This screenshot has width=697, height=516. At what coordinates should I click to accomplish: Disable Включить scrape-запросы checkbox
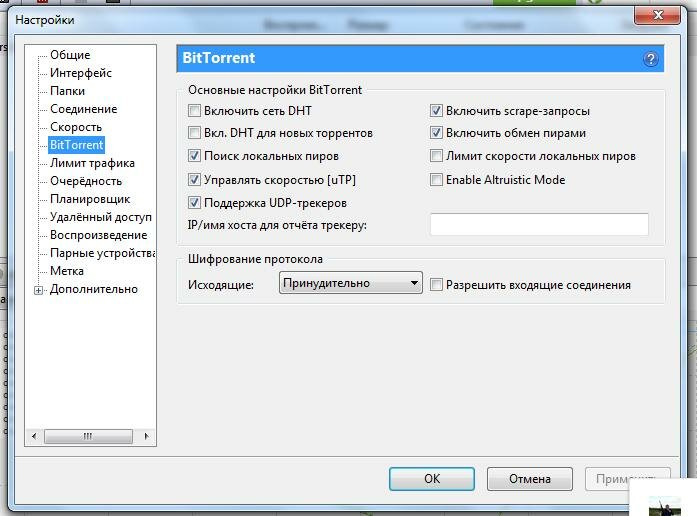[436, 110]
